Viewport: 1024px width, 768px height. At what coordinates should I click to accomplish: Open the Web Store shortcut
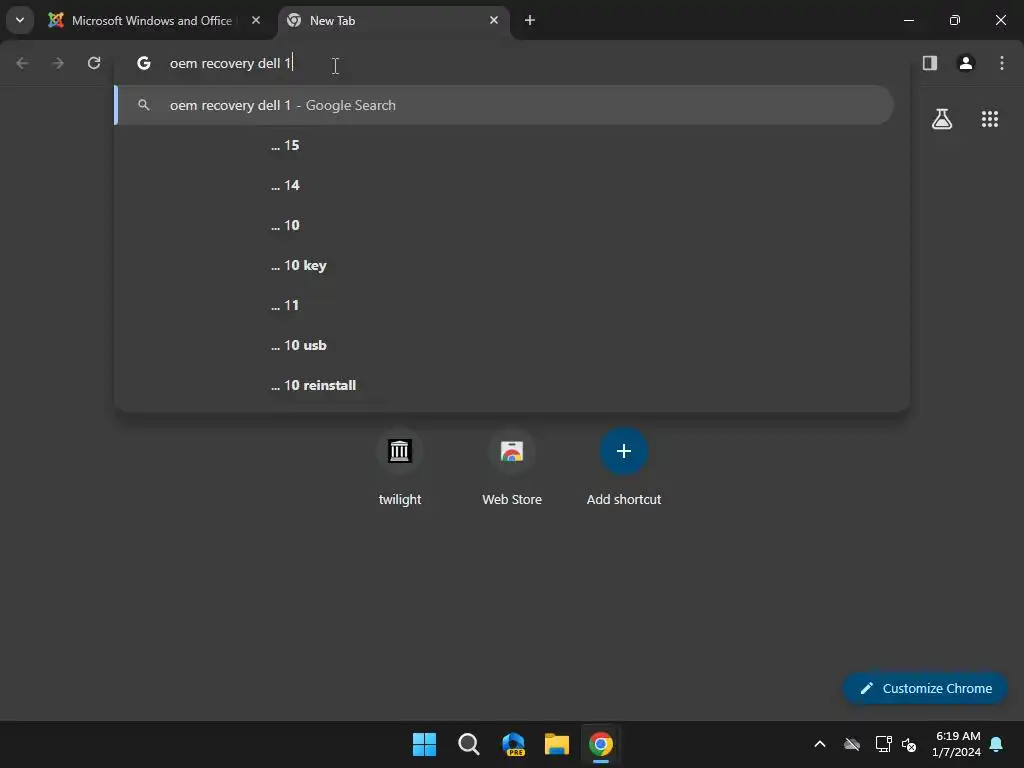tap(512, 468)
